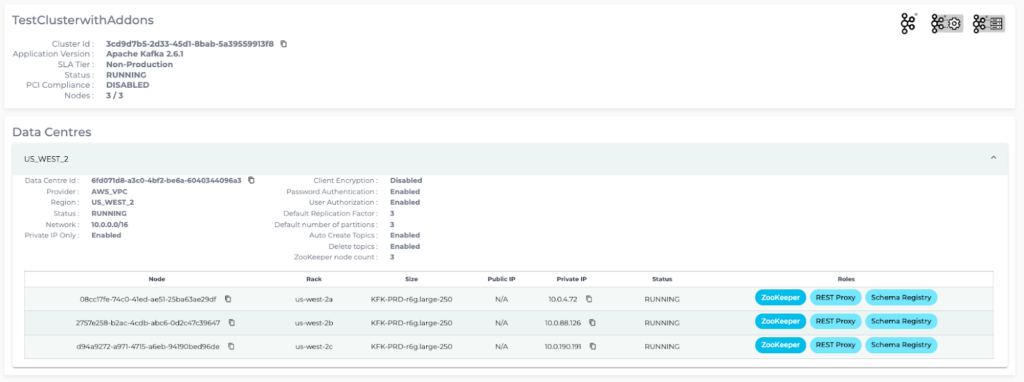The width and height of the screenshot is (1024, 382).
Task: Click the Nodes count 3 / 3
Action: coord(114,95)
